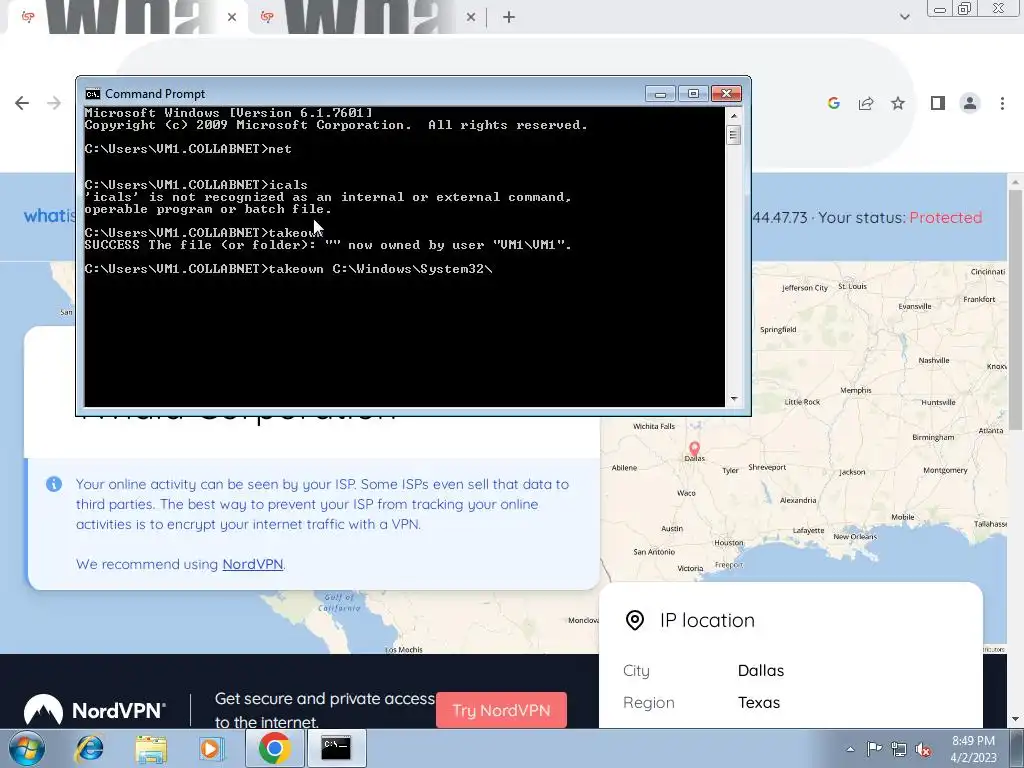Click the info icon beside ISP notice
This screenshot has width=1024, height=768.
coord(54,484)
